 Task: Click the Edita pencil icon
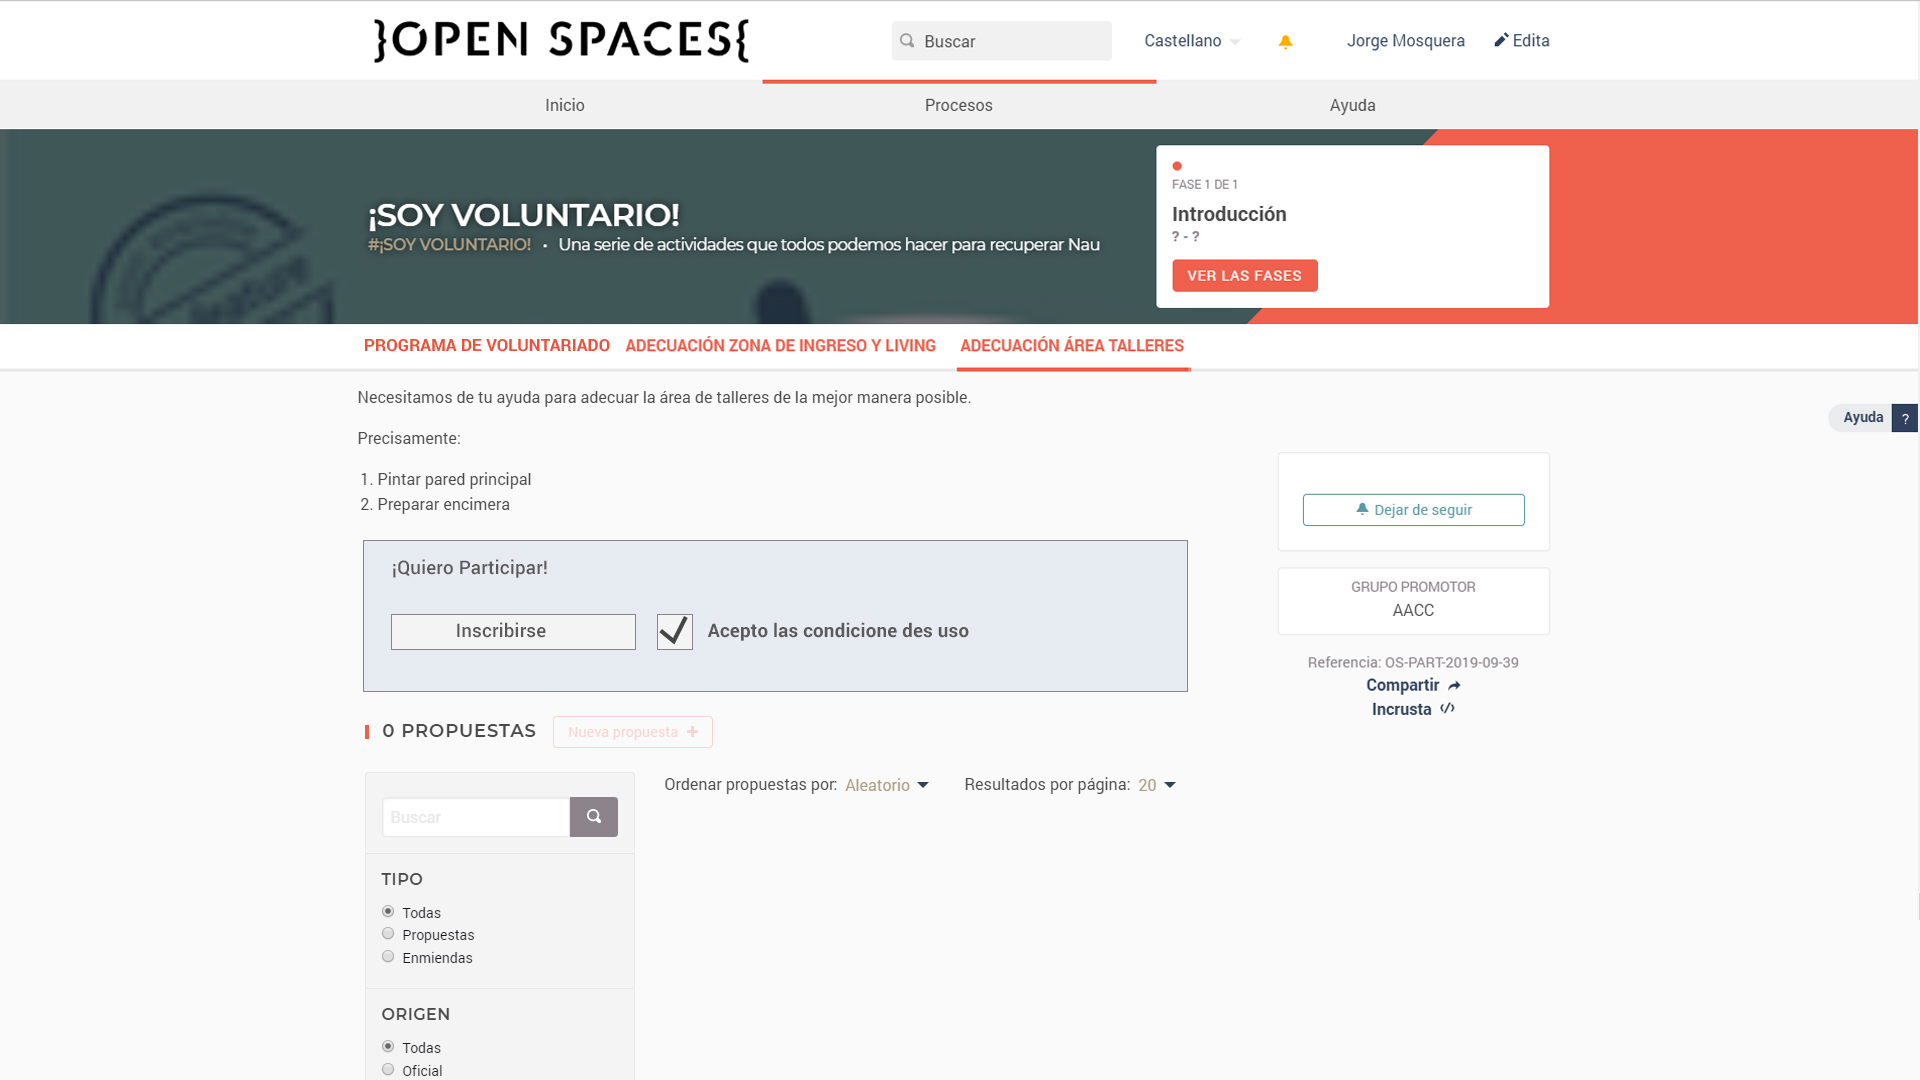pos(1500,40)
